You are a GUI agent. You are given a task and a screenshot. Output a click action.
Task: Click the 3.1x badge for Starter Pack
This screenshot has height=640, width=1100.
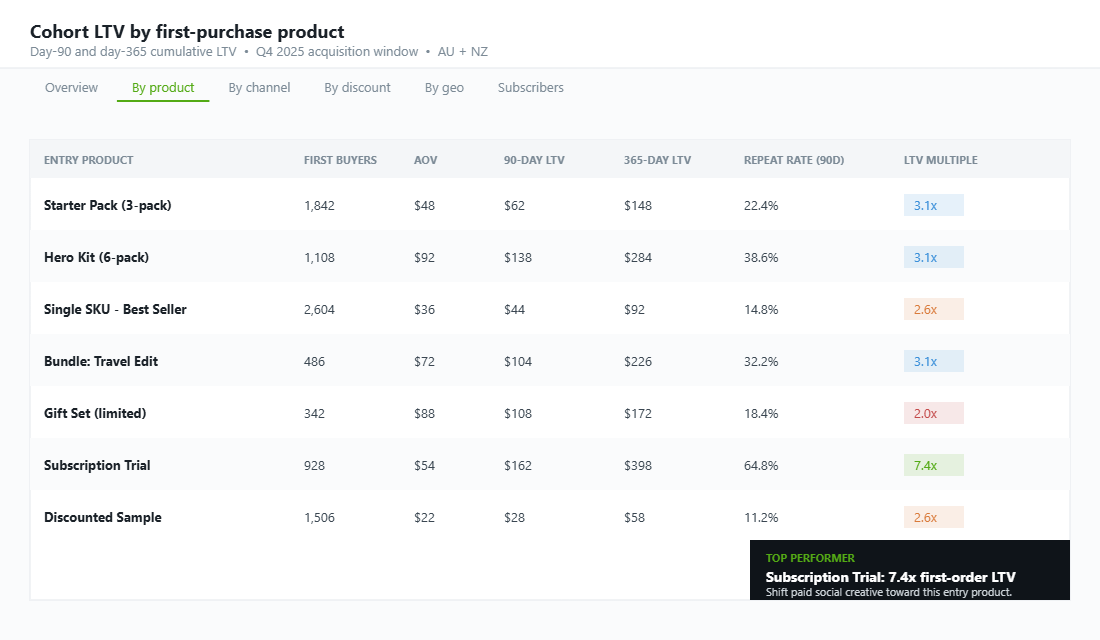[933, 205]
